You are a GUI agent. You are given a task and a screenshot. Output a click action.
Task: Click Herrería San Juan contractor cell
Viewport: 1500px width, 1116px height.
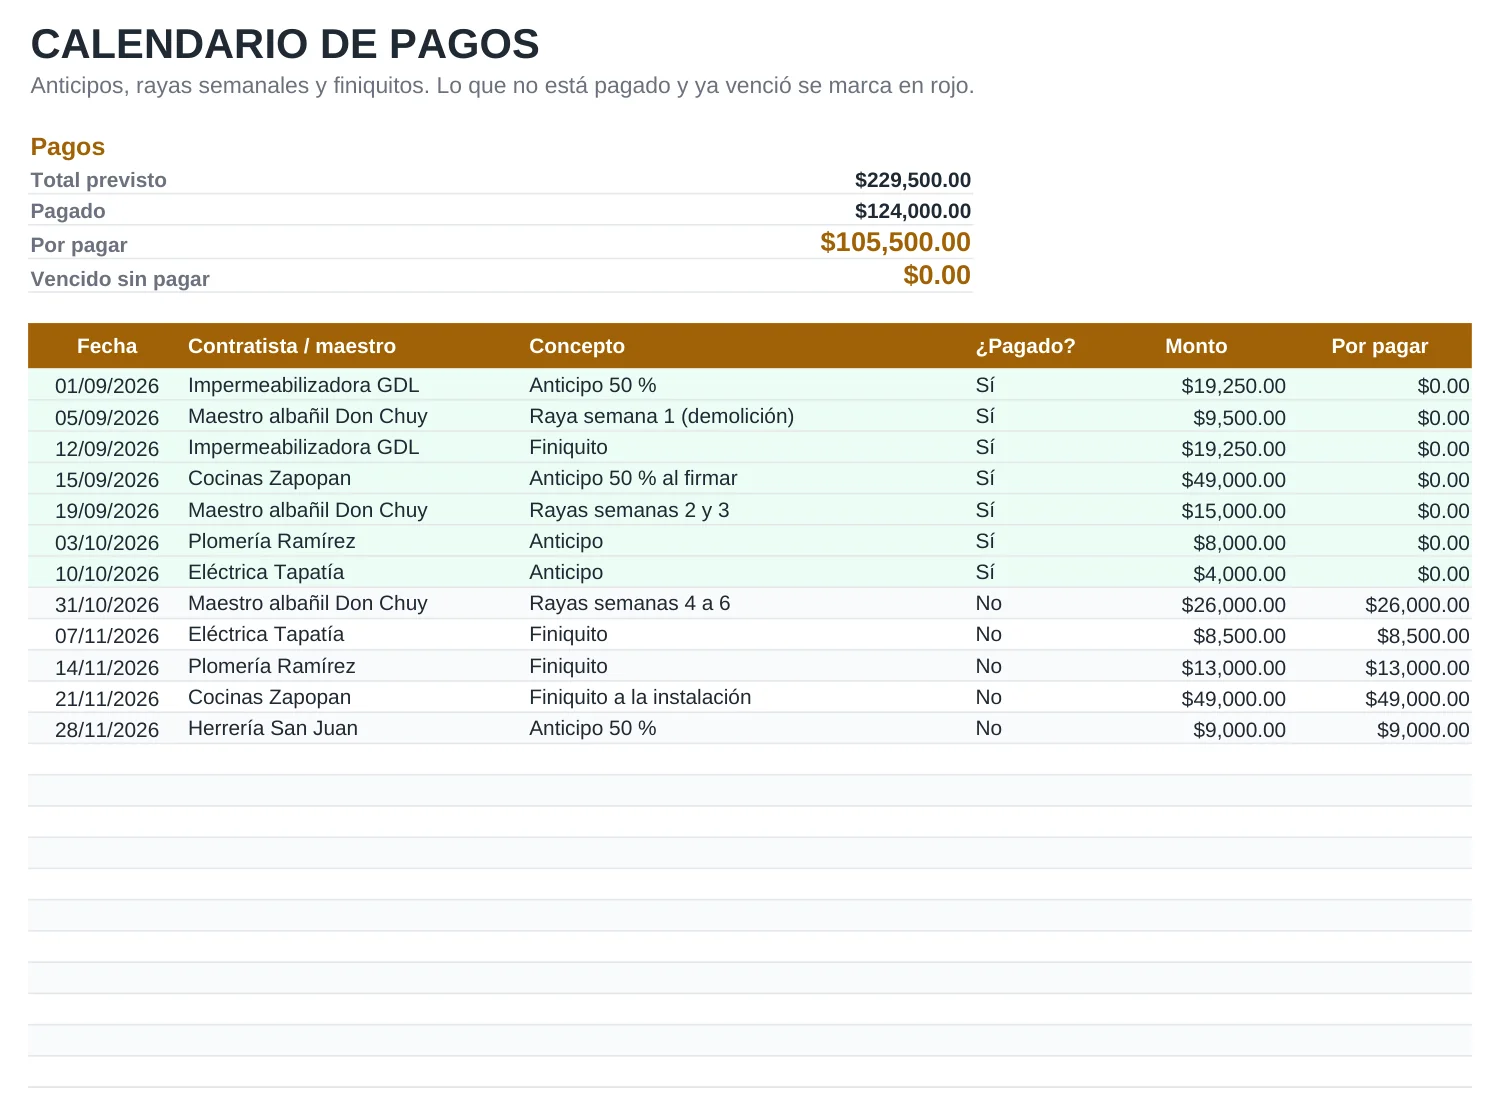pyautogui.click(x=273, y=728)
